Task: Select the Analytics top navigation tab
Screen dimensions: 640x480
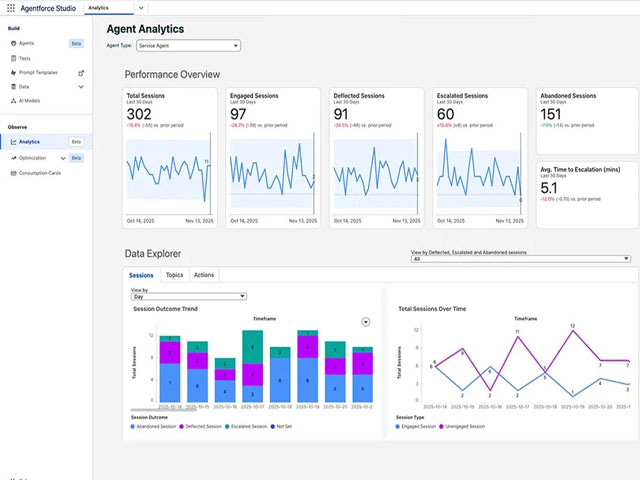Action: 109,8
